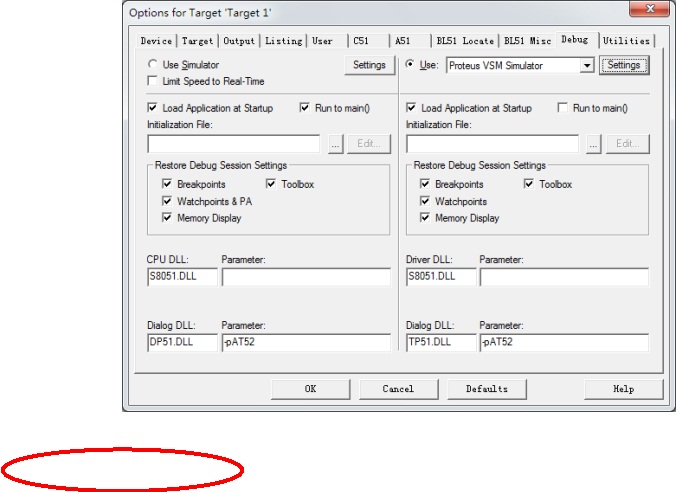Open Settings next to Proteus VSM Simulator
676x492 pixels.
pos(624,65)
